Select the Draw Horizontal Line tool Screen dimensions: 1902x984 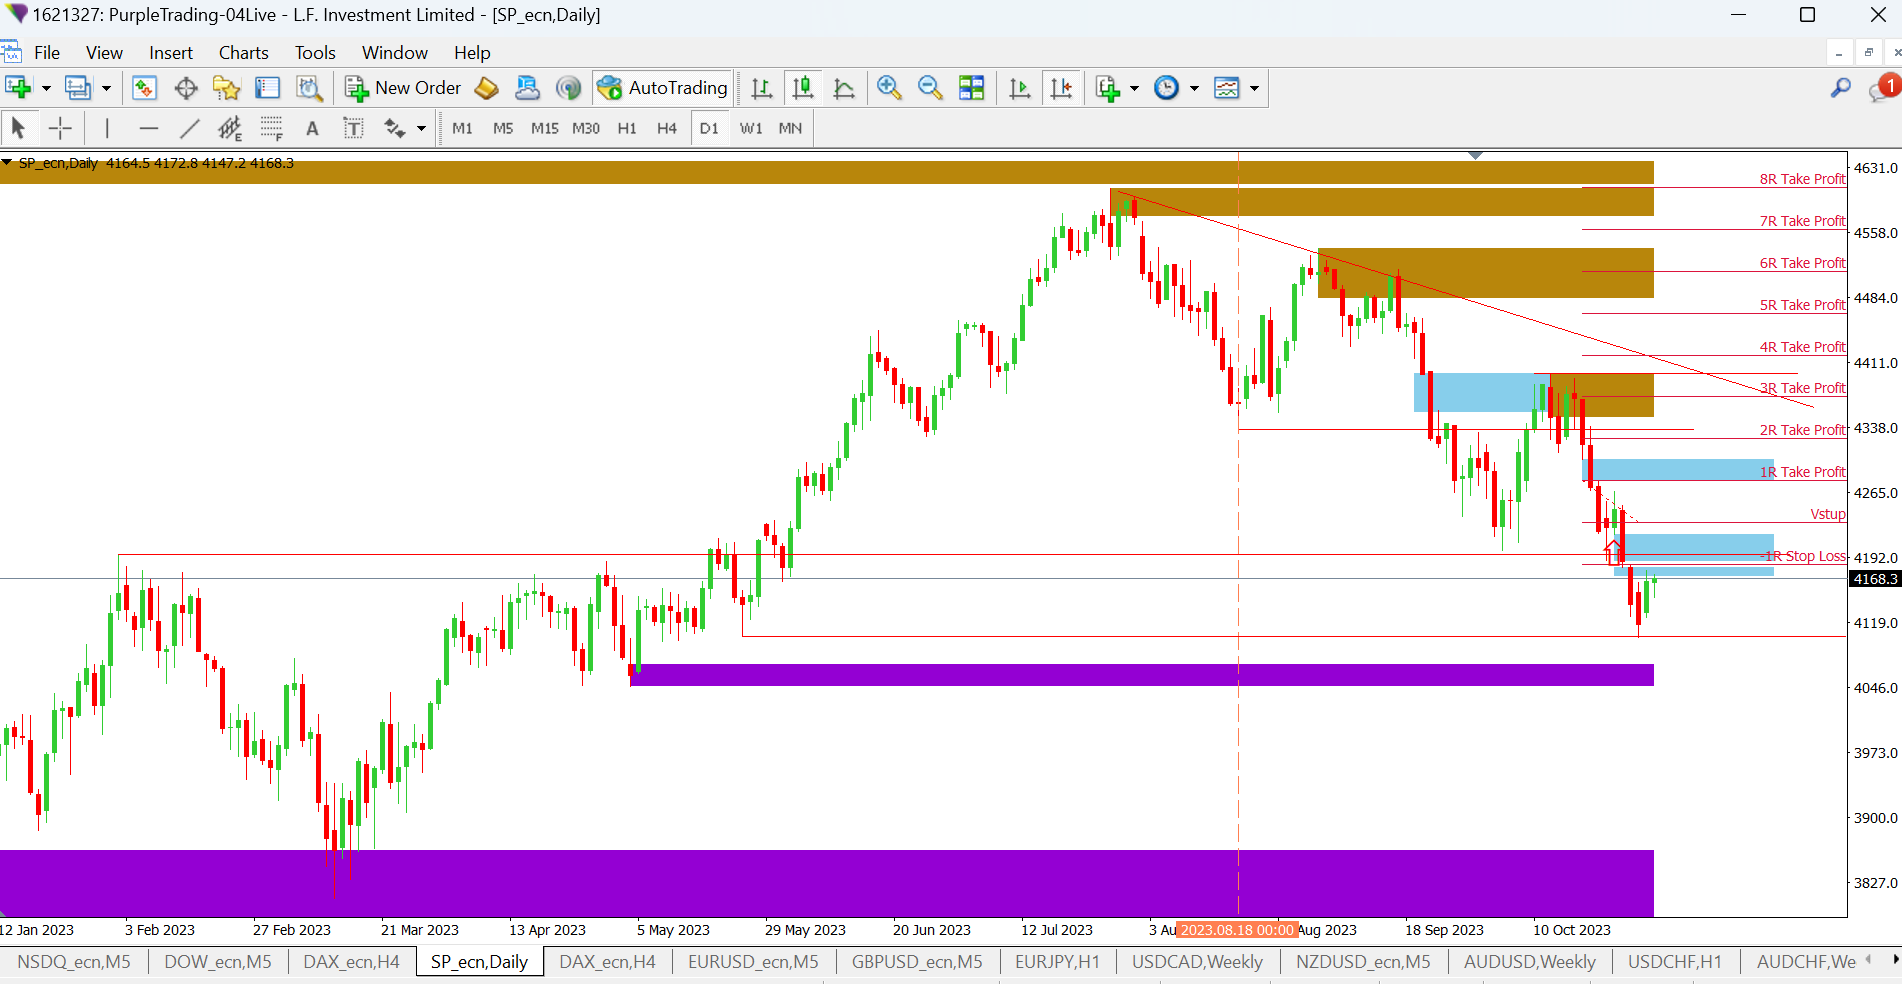tap(149, 128)
